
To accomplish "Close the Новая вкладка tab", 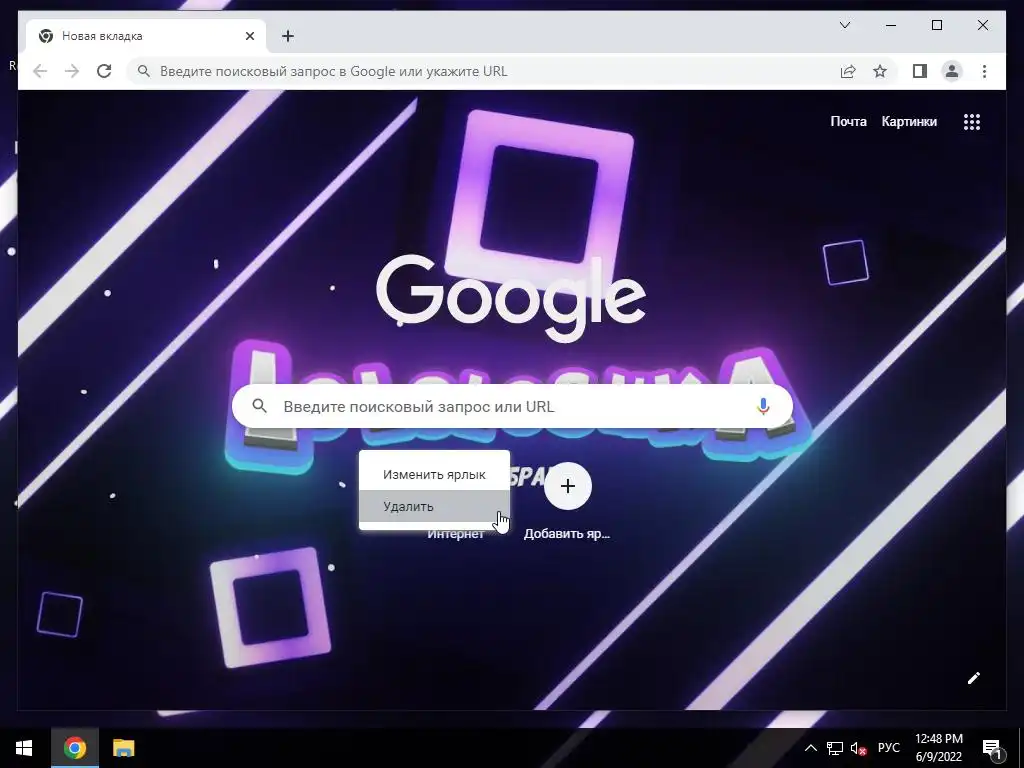I will point(249,36).
